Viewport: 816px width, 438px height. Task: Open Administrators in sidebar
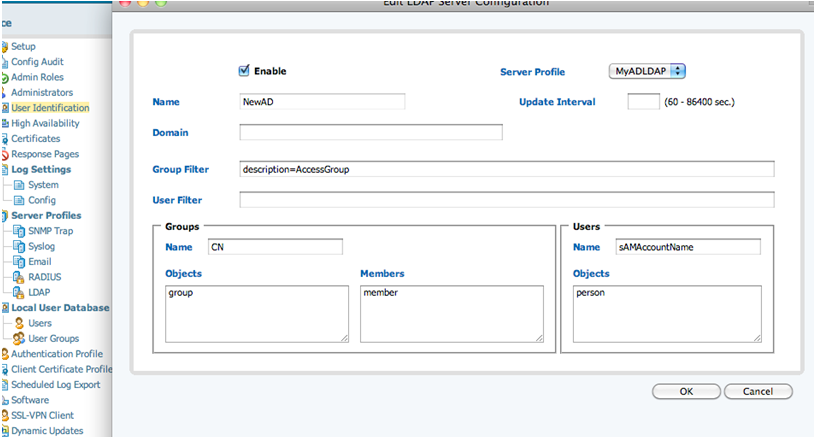[x=42, y=93]
